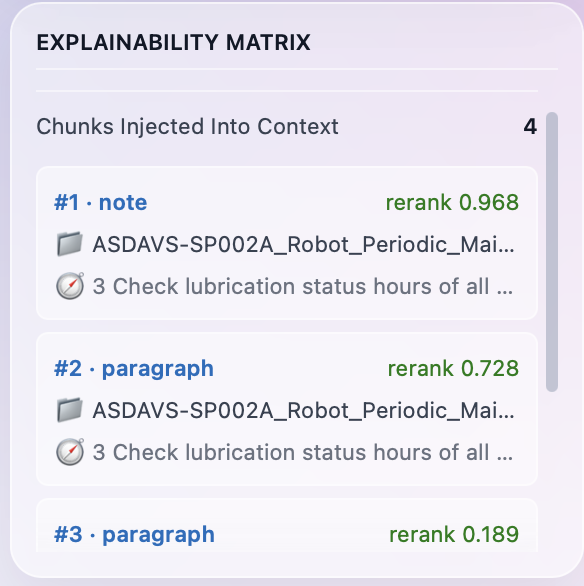
Task: Click folder icon in chunk #1 card
Action: pos(70,244)
